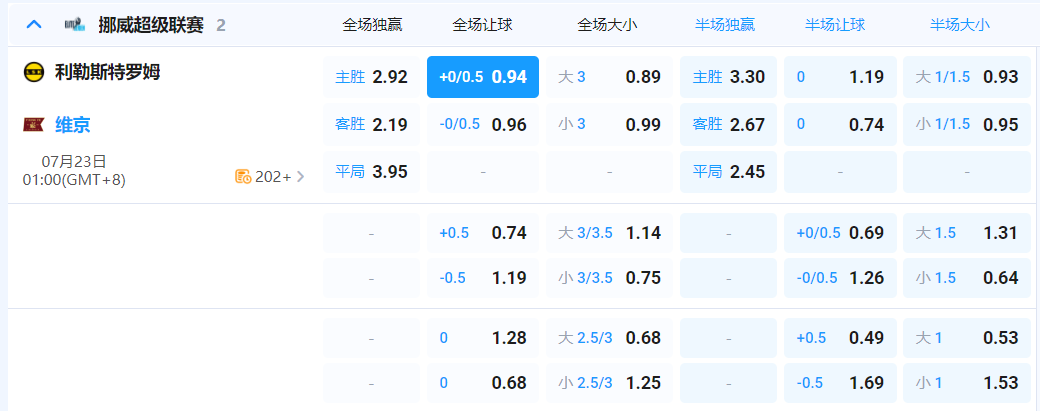This screenshot has width=1040, height=411.
Task: Select handicap -0.5 at 1.19
Action: click(x=483, y=277)
